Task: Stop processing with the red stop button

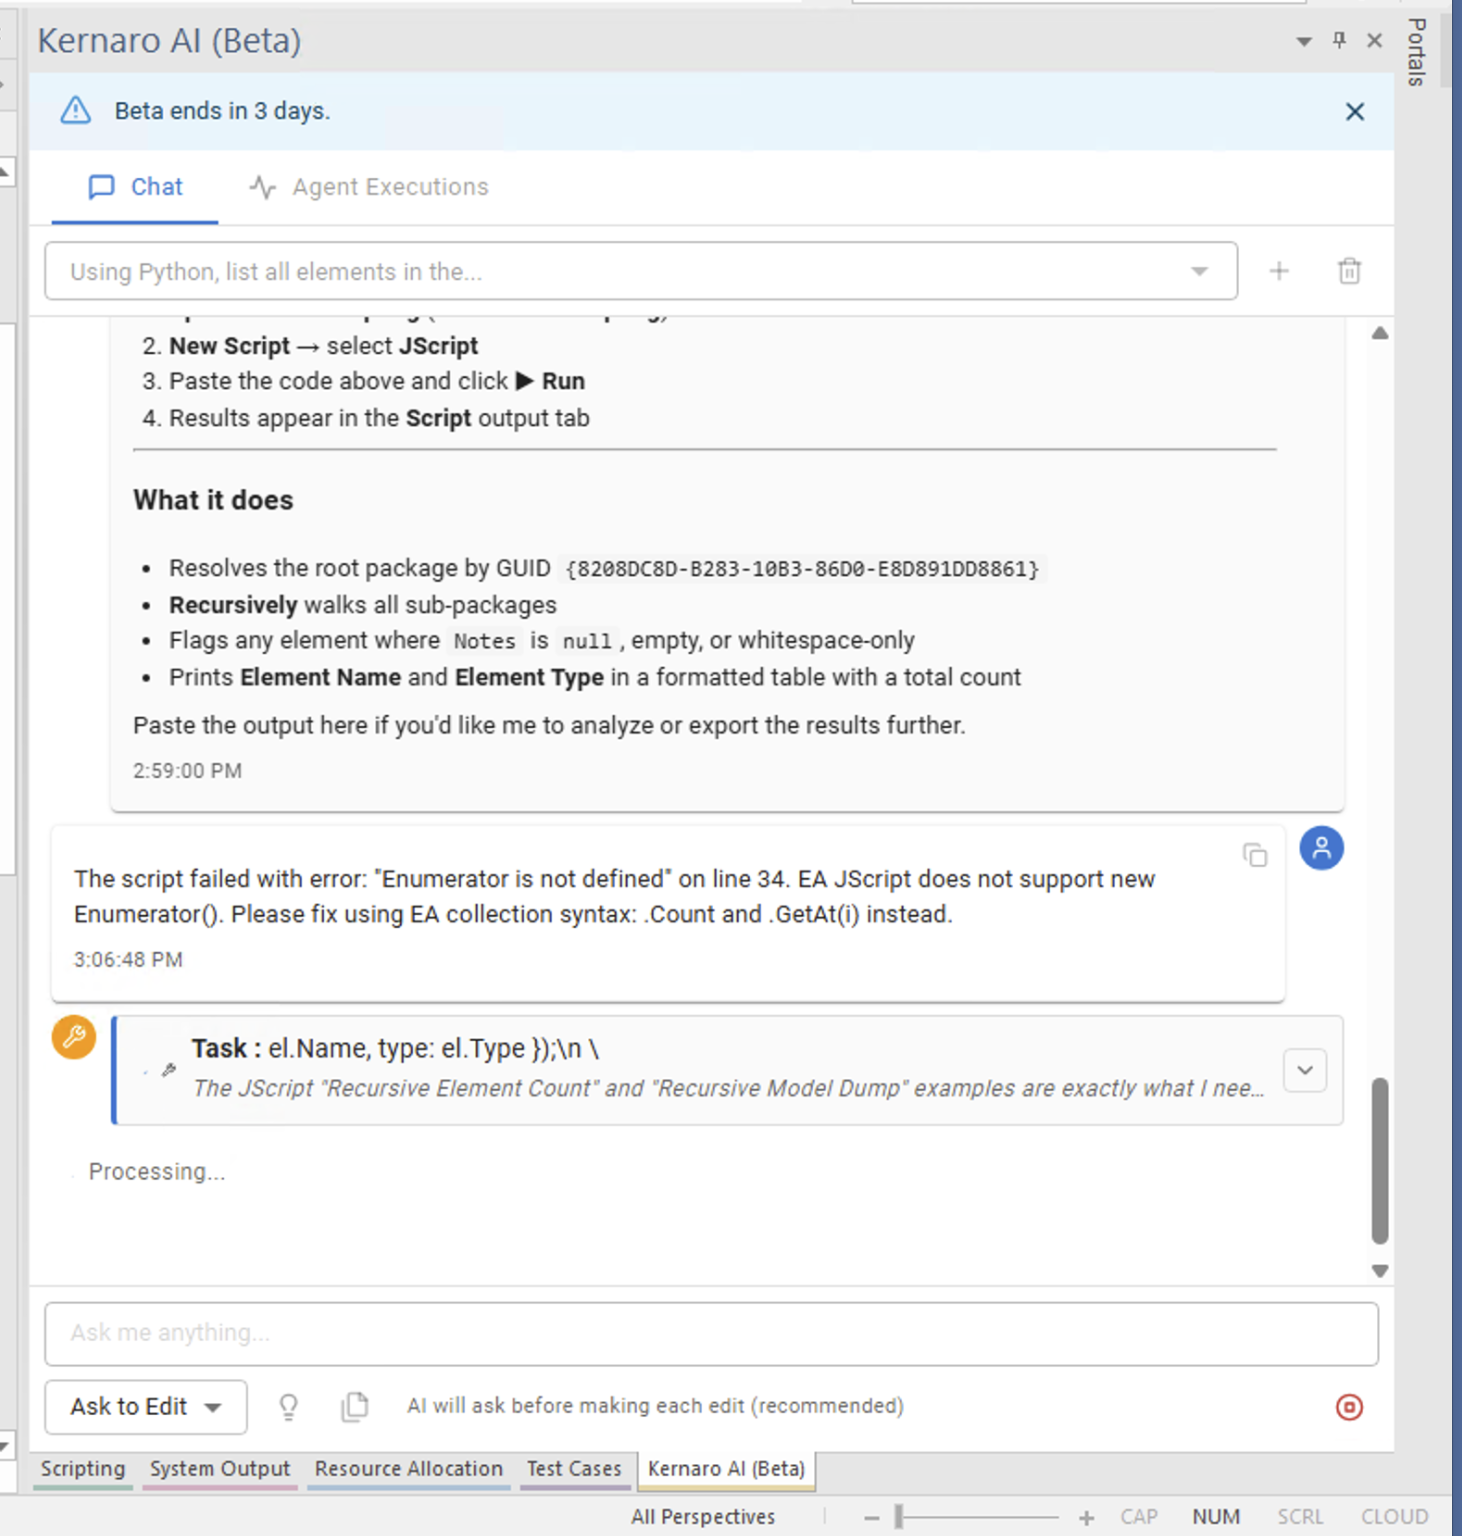Action: (x=1349, y=1408)
